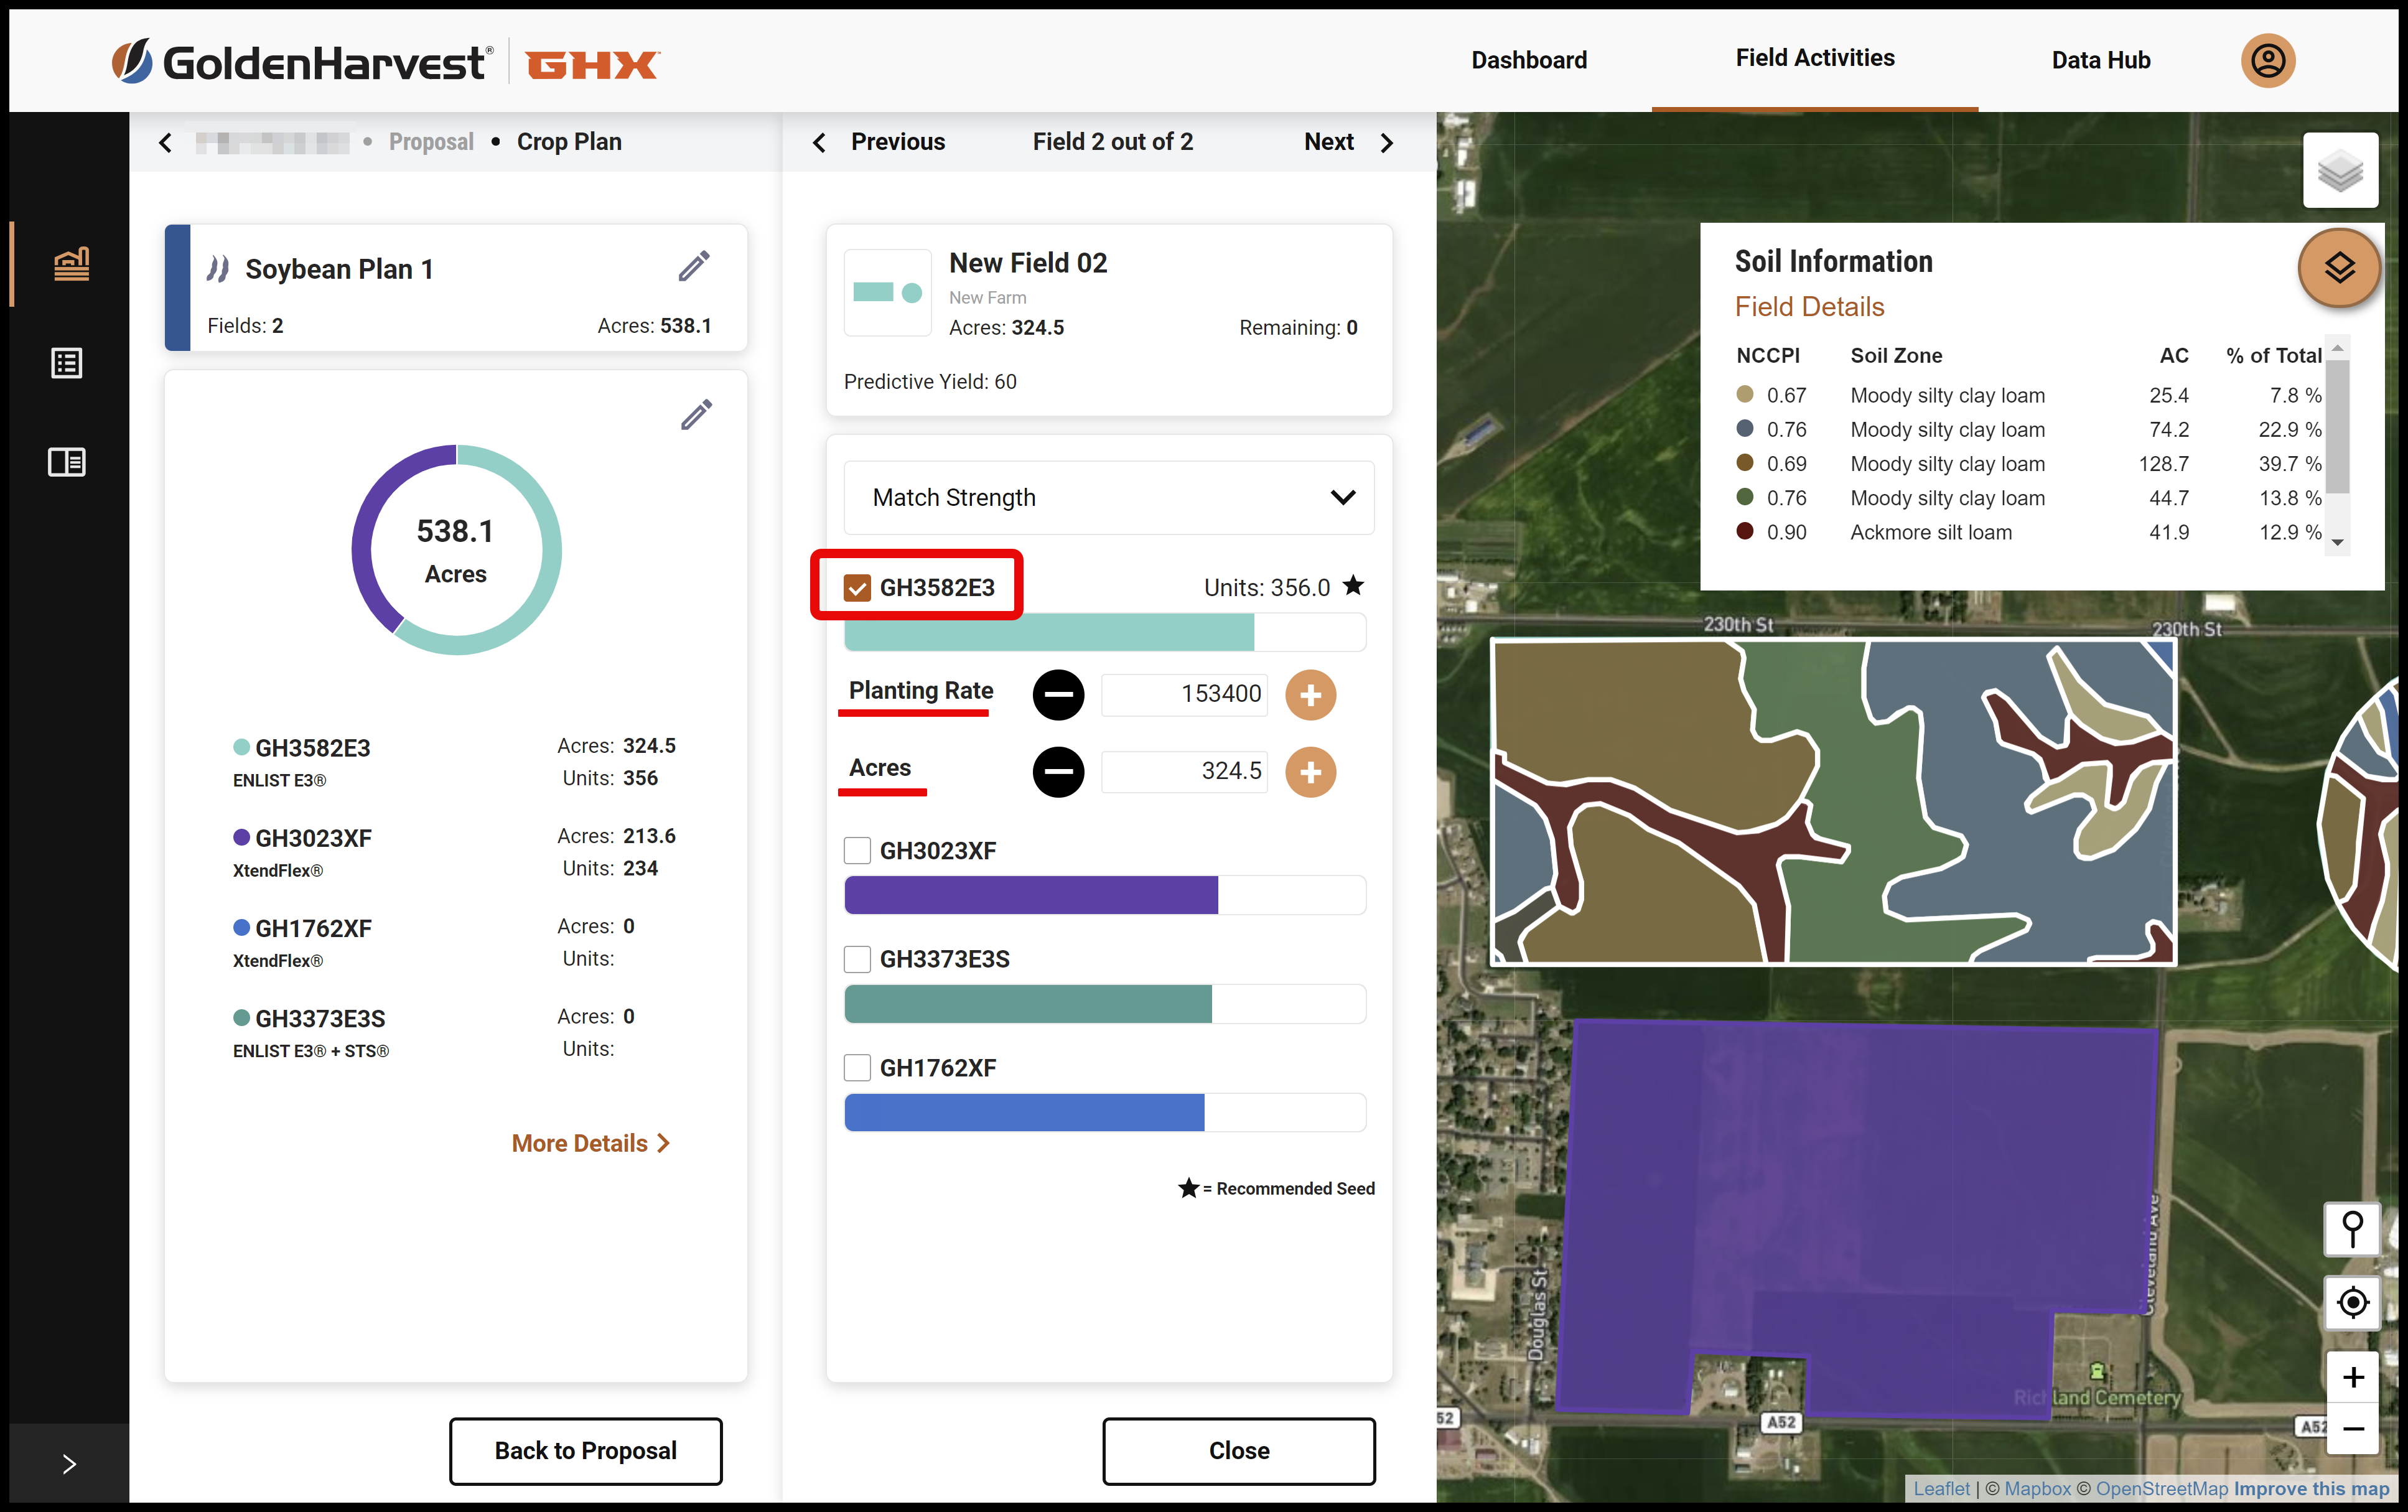Check the GH3373E3S seed checkbox
The image size is (2408, 1512).
(x=857, y=960)
